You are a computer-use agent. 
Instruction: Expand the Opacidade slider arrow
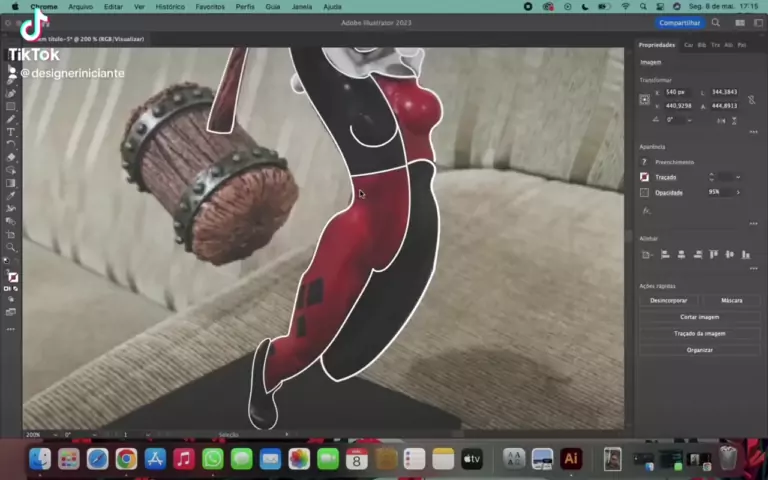[x=738, y=192]
